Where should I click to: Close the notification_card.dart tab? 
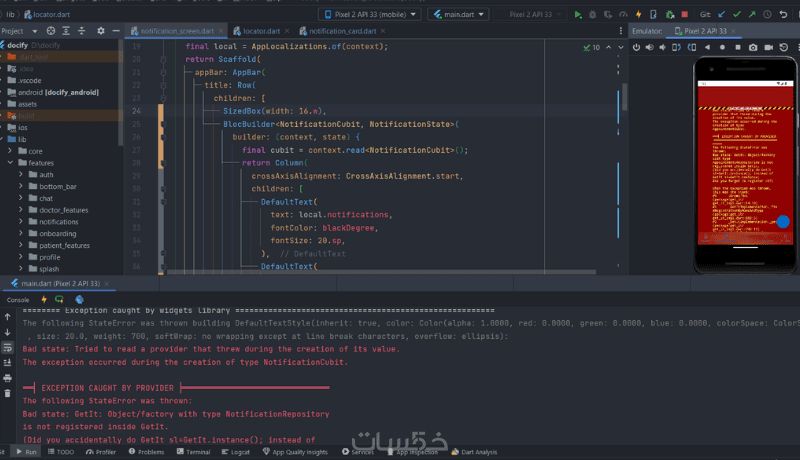[x=383, y=31]
